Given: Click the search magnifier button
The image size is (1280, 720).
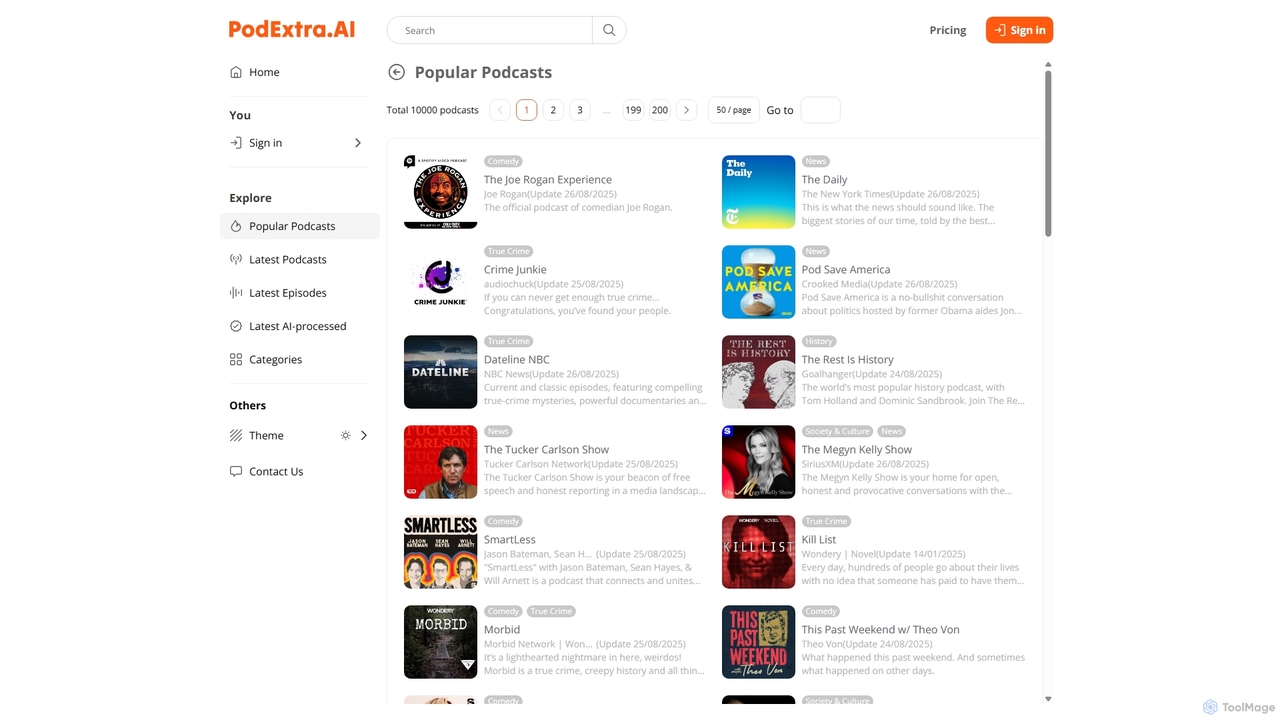Looking at the screenshot, I should pos(609,30).
